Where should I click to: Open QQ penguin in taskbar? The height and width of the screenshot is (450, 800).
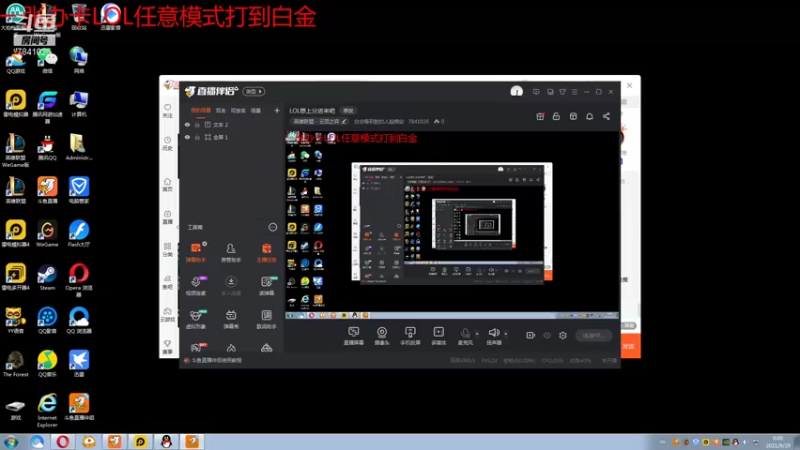coord(166,442)
